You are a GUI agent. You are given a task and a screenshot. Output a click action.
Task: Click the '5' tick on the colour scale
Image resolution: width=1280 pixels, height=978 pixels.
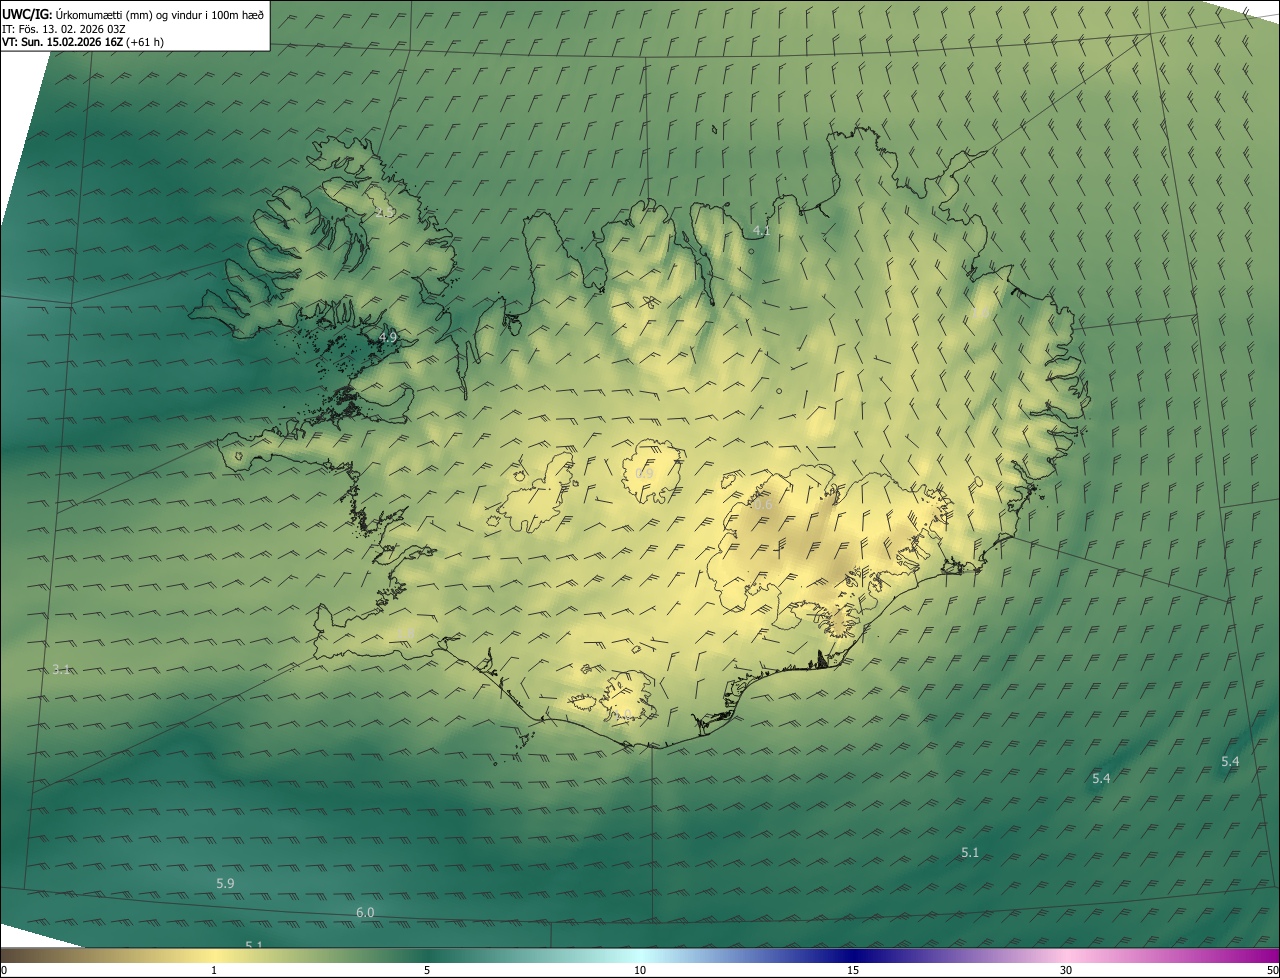tap(427, 971)
